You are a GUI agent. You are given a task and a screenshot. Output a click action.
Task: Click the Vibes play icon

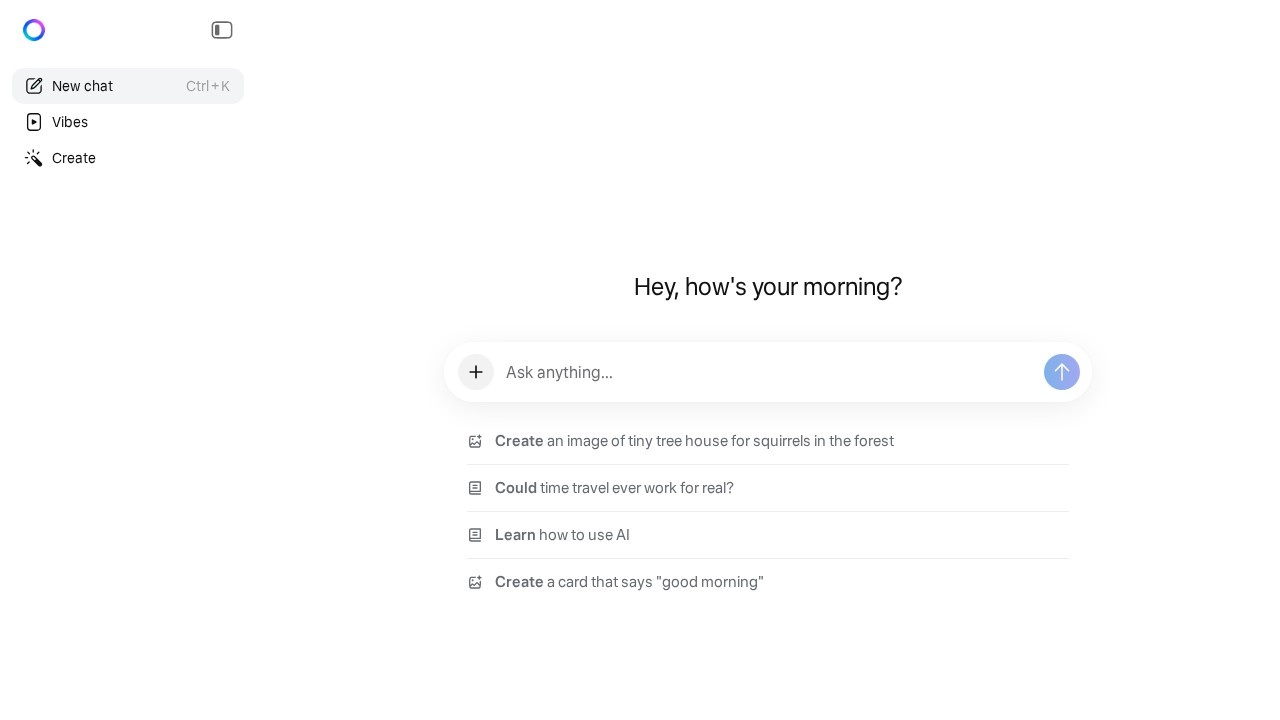(34, 122)
